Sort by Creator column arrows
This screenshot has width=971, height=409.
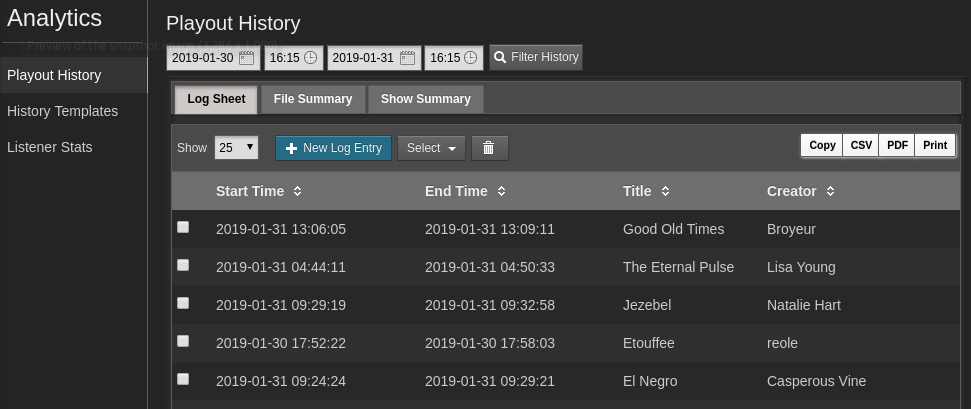coord(830,191)
